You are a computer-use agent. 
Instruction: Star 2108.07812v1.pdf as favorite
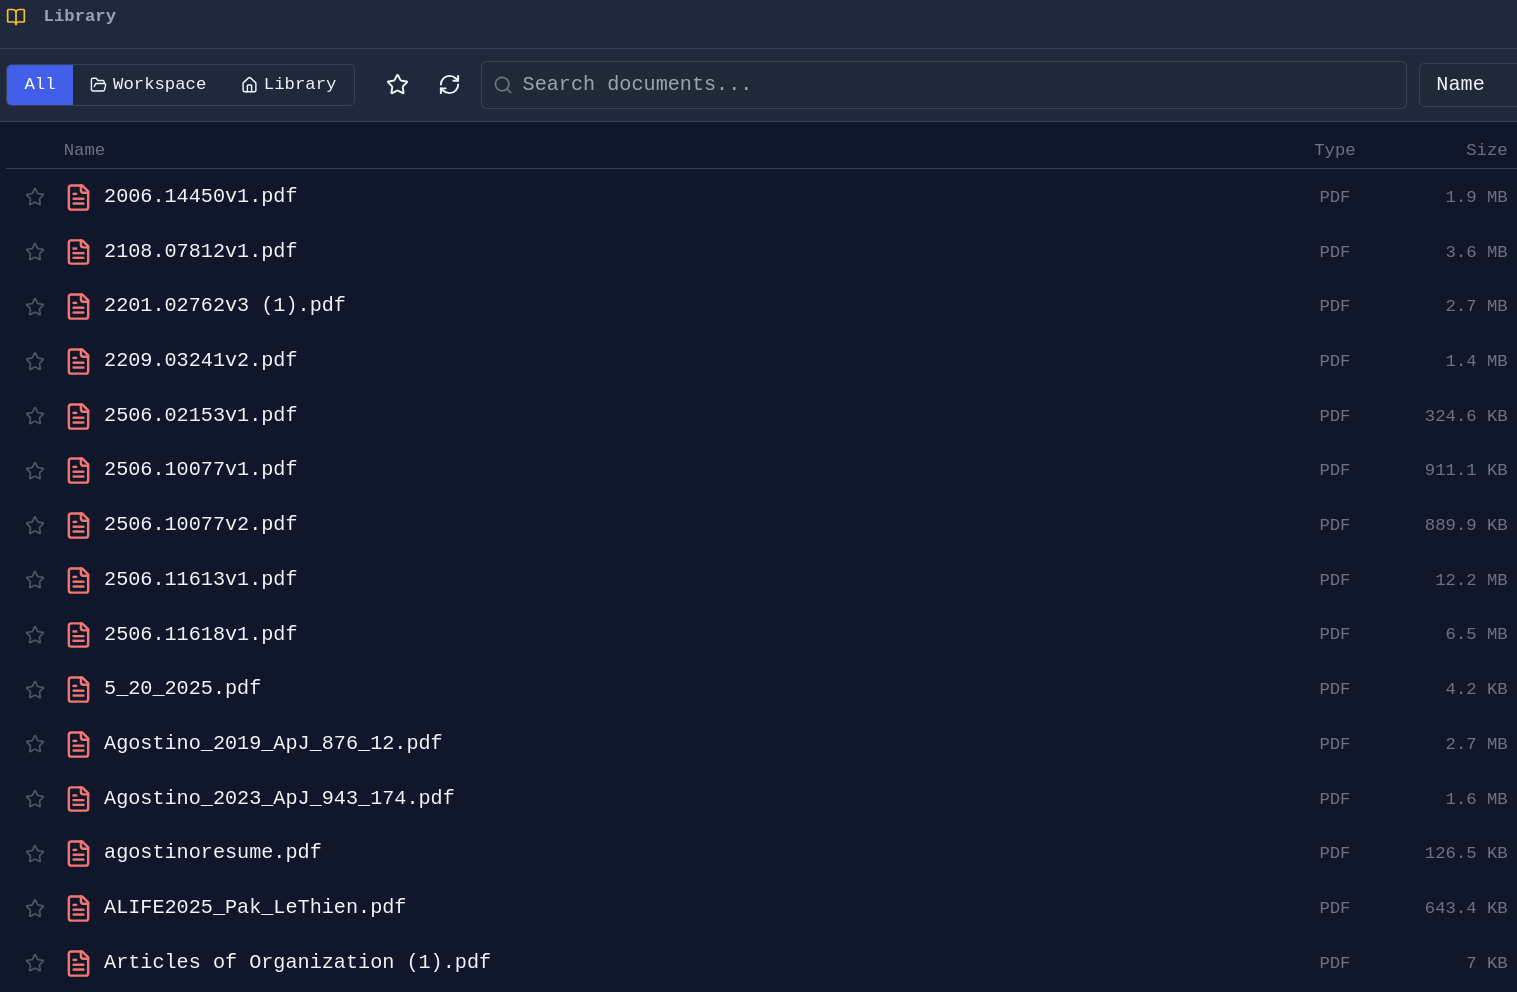pos(35,252)
